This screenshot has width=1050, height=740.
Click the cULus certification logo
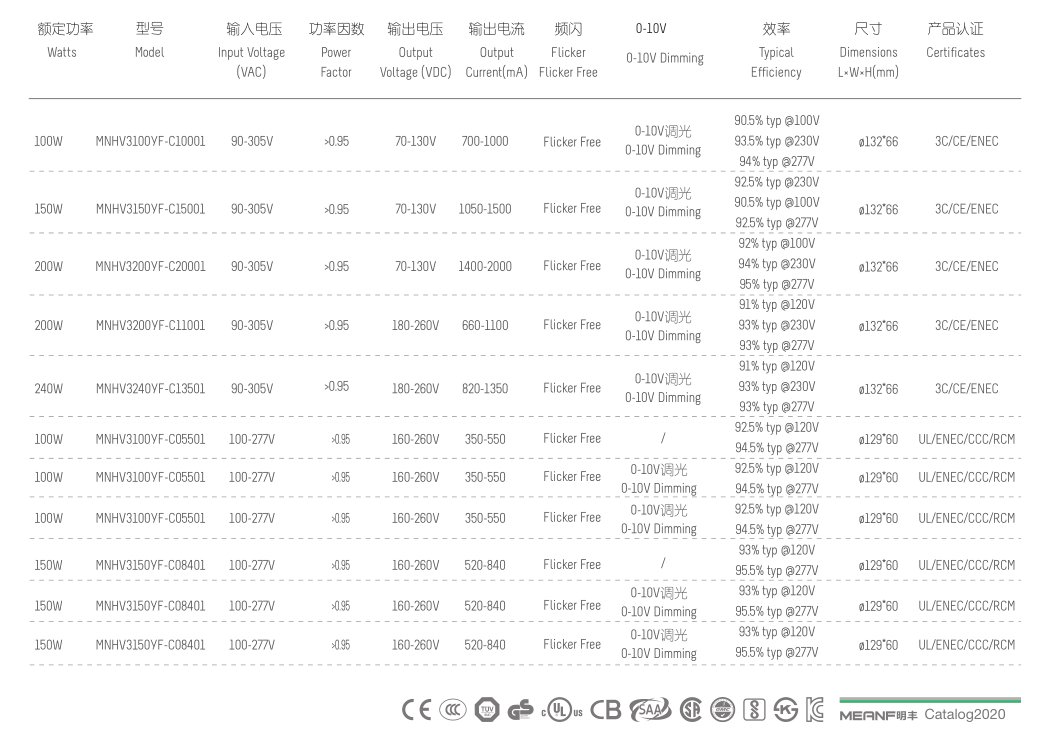click(562, 711)
